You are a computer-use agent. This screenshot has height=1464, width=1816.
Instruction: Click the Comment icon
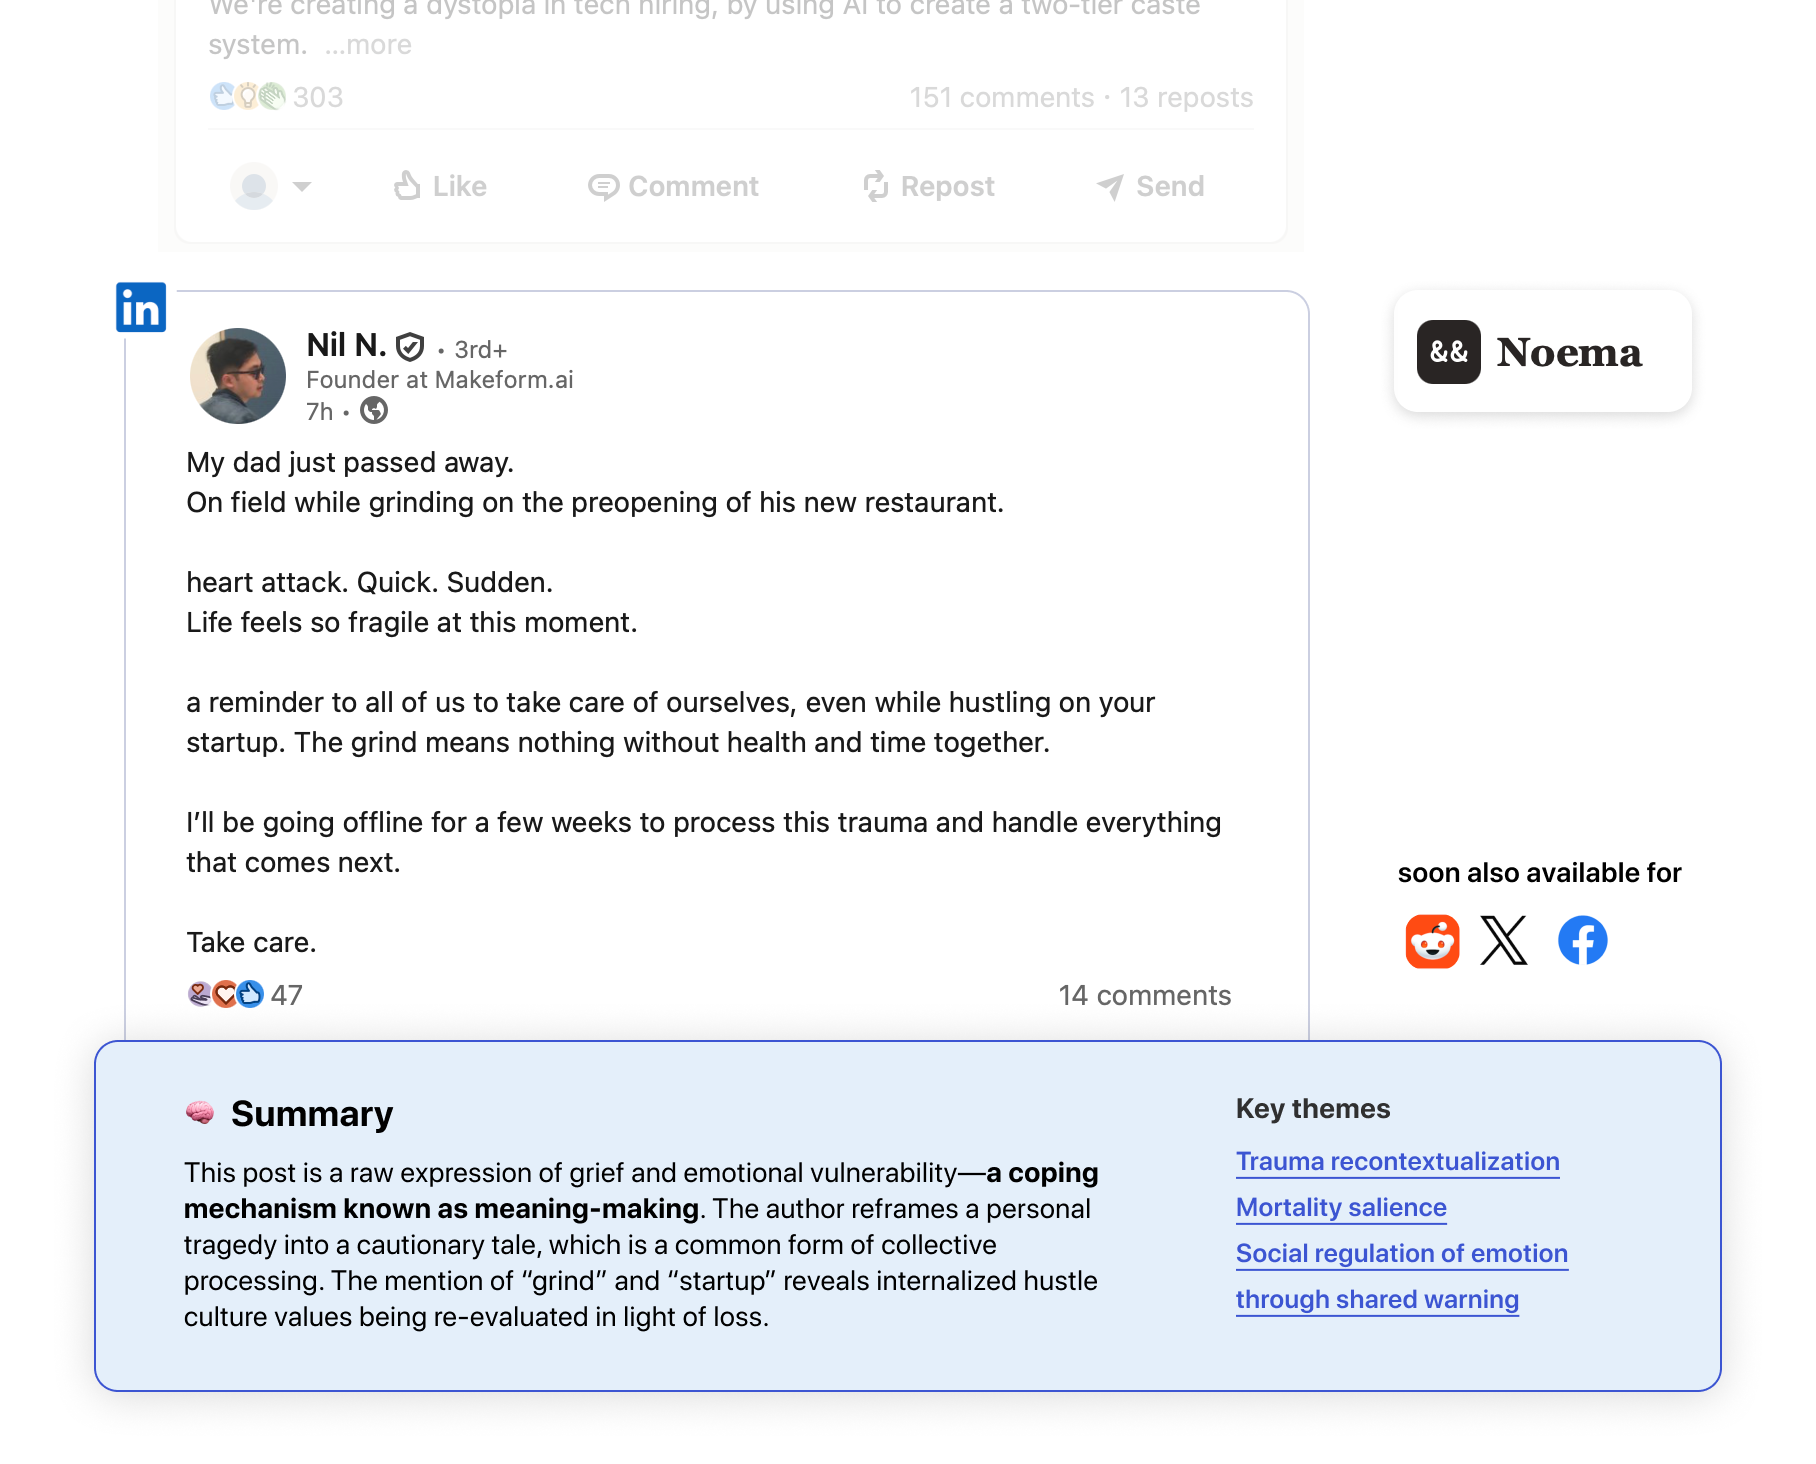[606, 186]
